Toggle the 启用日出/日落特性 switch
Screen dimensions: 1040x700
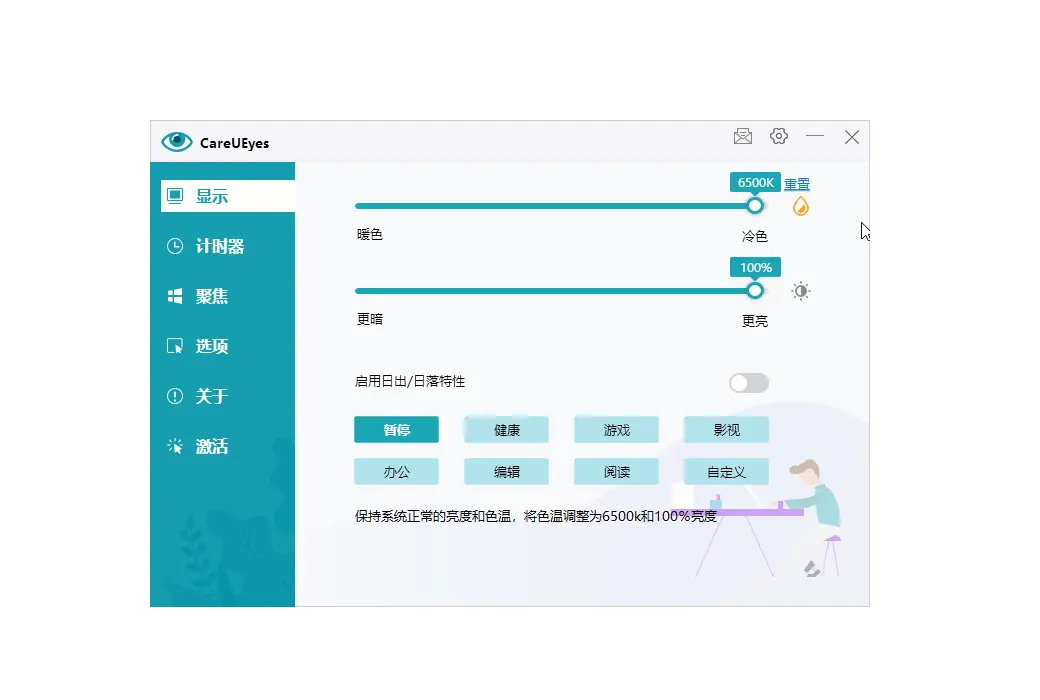749,383
